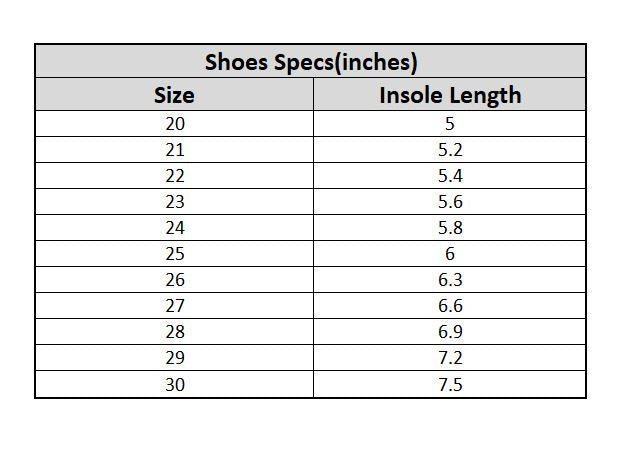
Task: Select the size 26 cell
Action: click(x=174, y=280)
